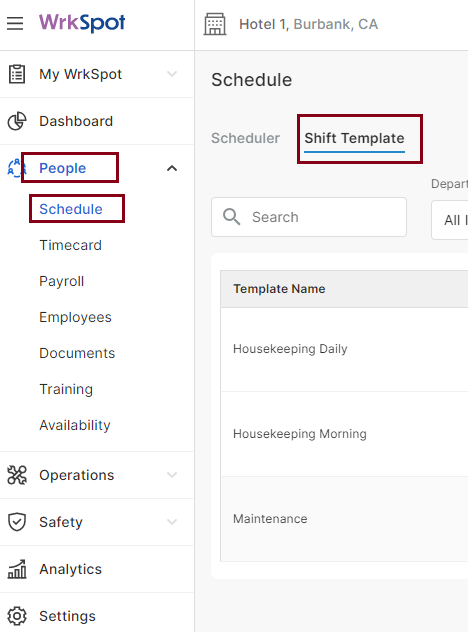
Task: Open the Housekeeping Morning template row
Action: (x=344, y=434)
